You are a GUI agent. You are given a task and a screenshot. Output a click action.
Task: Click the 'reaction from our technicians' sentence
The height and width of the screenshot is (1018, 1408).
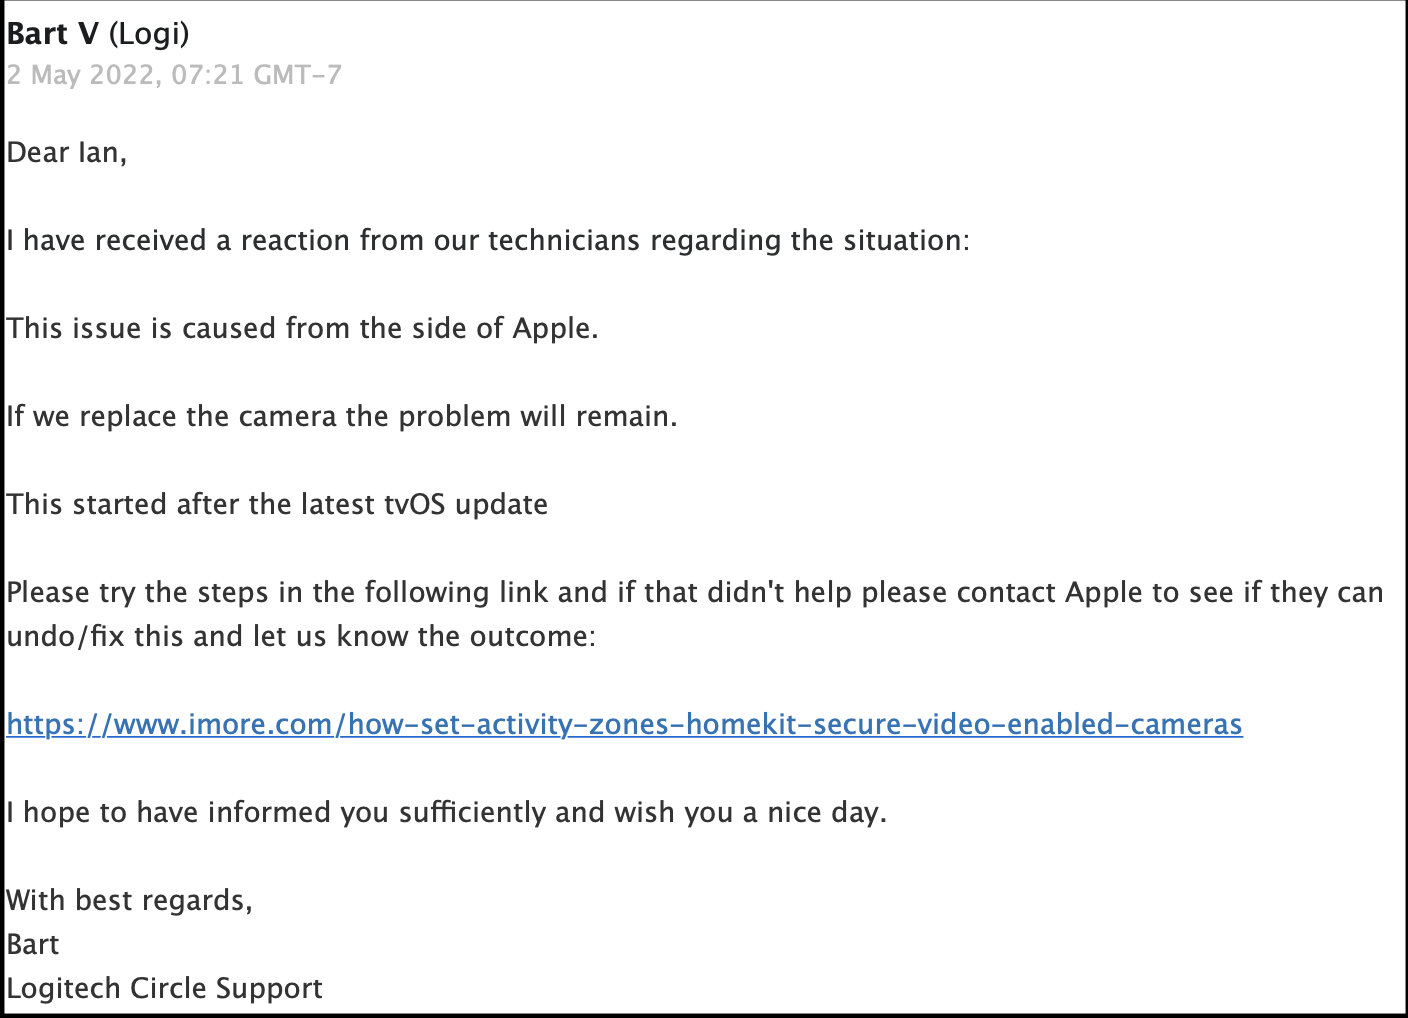click(488, 241)
